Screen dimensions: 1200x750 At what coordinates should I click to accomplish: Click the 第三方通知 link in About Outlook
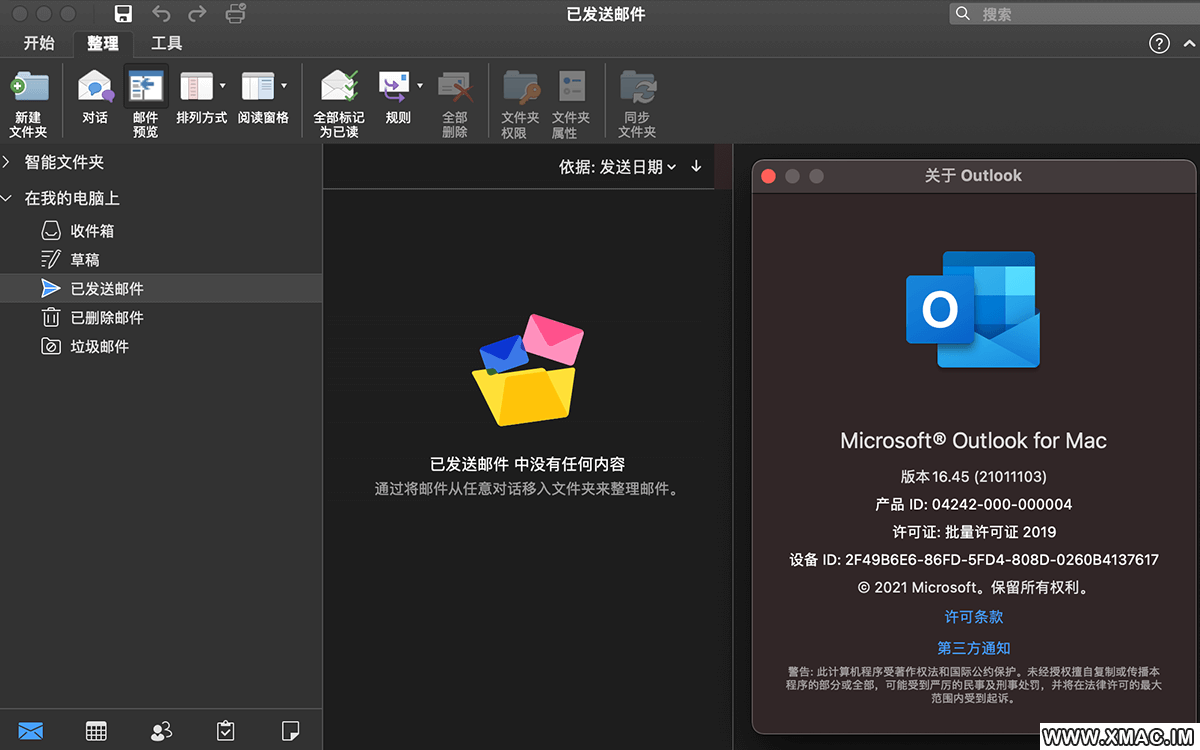[974, 648]
